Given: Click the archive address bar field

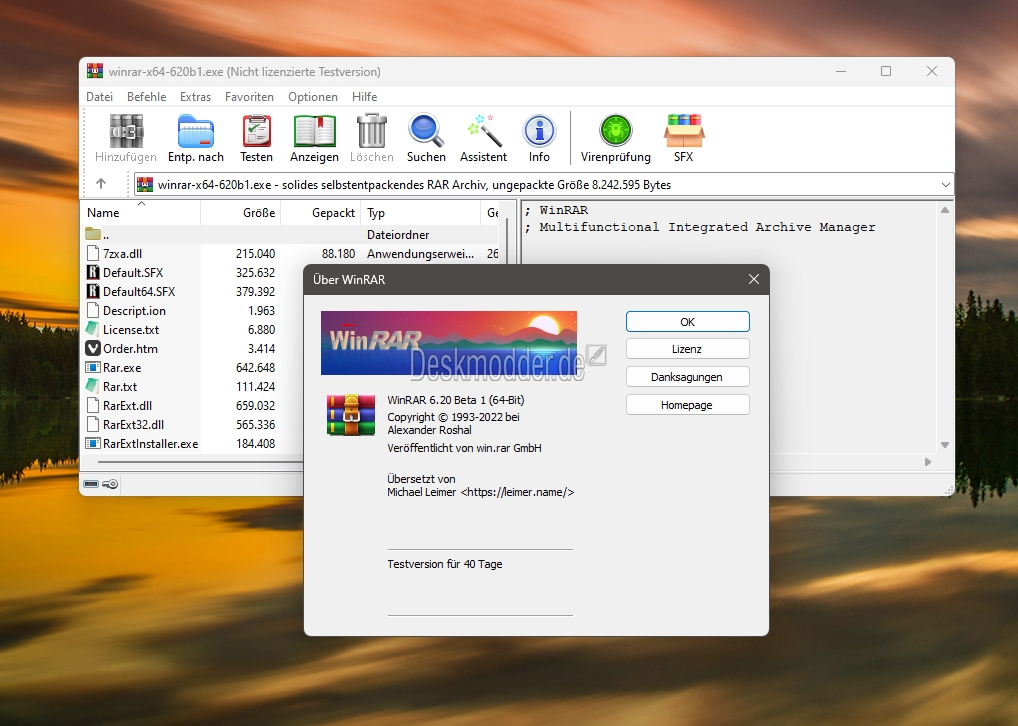Looking at the screenshot, I should (x=543, y=184).
